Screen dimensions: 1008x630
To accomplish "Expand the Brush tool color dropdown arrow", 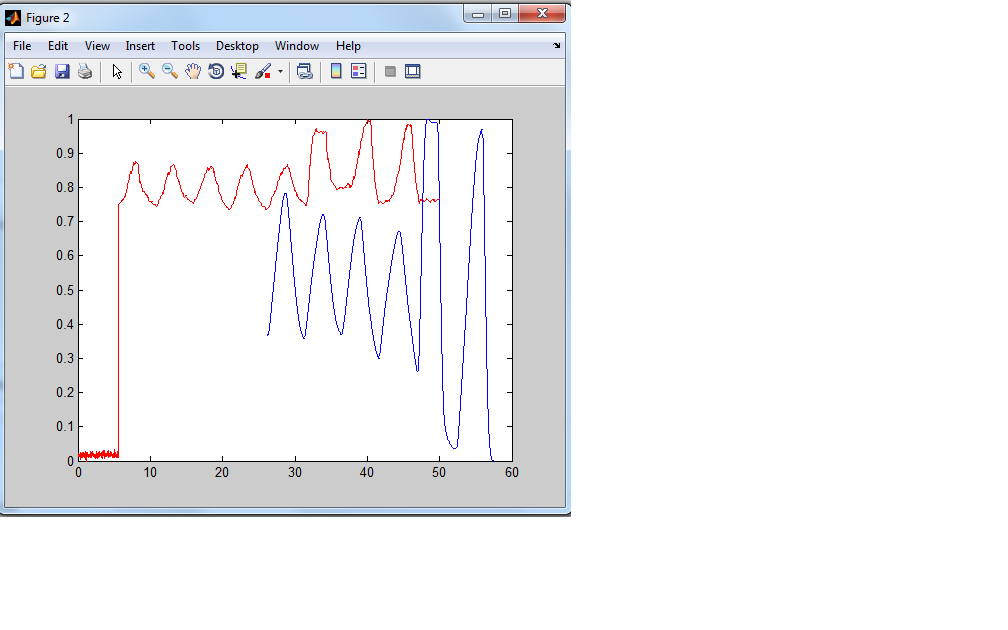I will click(281, 72).
